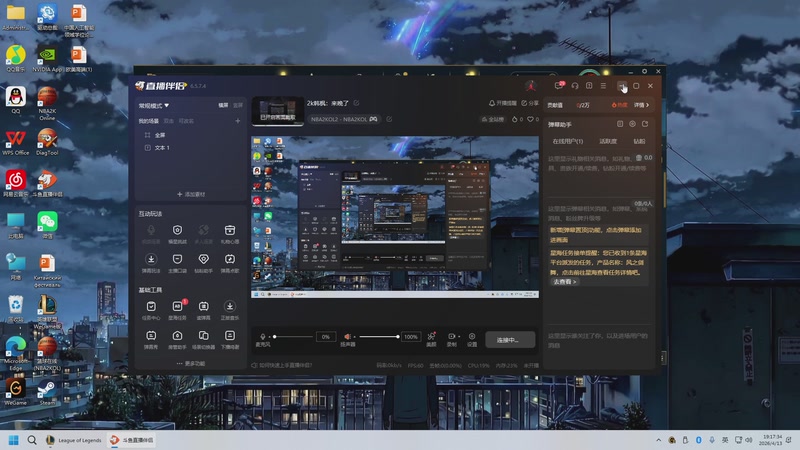
Task: Edit the NBA2KOL2 category pencil icon
Action: (x=389, y=119)
